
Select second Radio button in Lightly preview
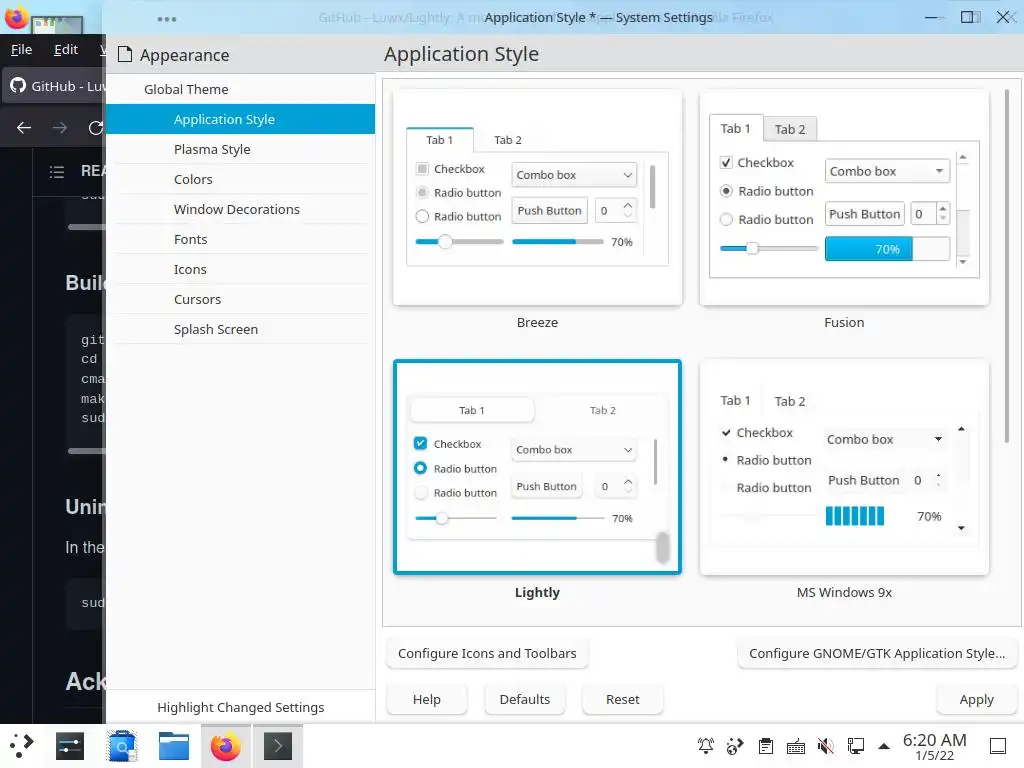click(421, 492)
